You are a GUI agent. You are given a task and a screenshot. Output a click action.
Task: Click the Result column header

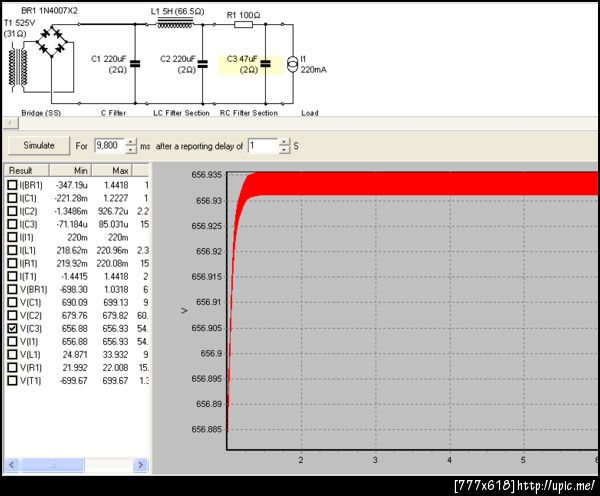[26, 170]
